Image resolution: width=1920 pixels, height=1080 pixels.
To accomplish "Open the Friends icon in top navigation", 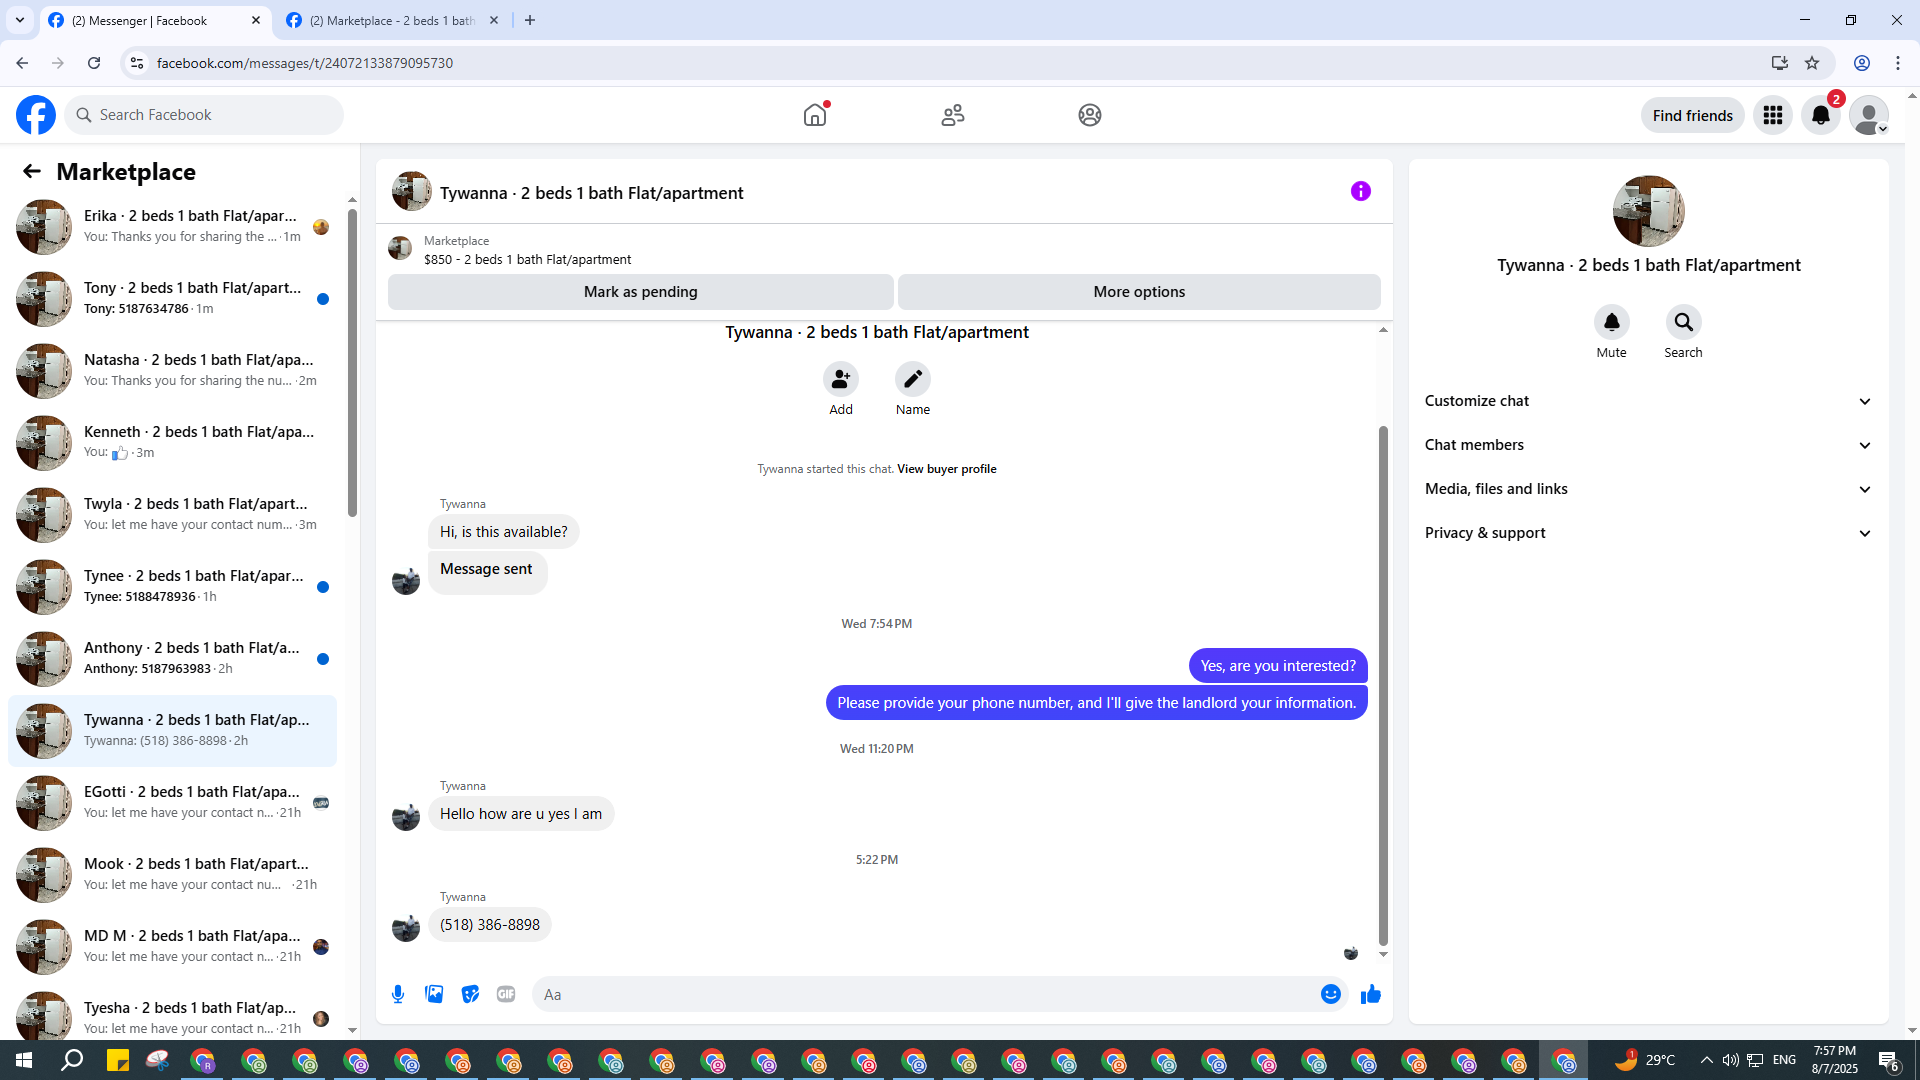I will (953, 115).
